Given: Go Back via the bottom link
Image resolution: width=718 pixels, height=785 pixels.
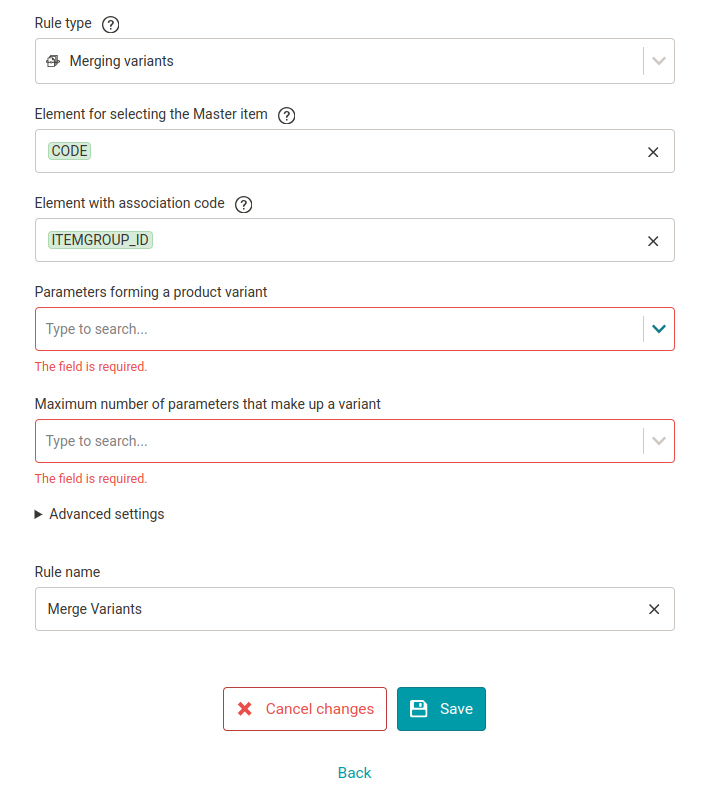Looking at the screenshot, I should coord(354,772).
